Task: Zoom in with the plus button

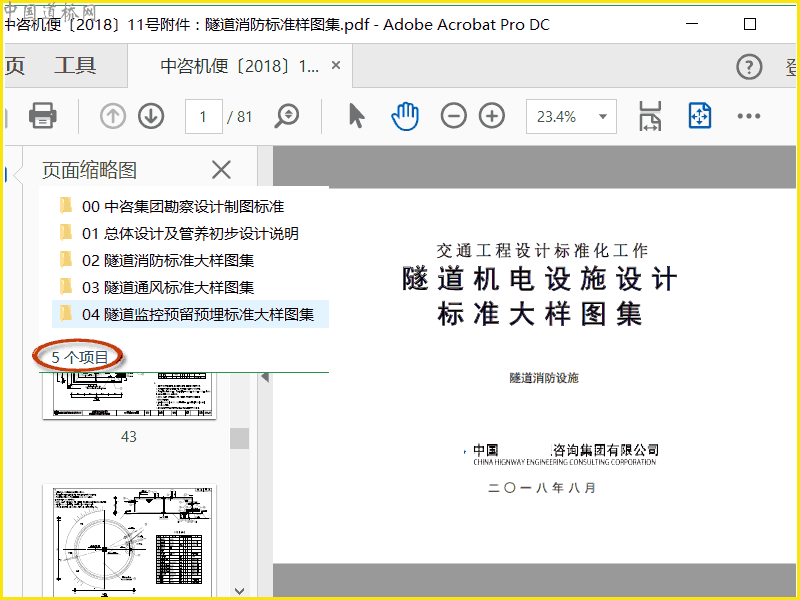Action: (x=492, y=116)
